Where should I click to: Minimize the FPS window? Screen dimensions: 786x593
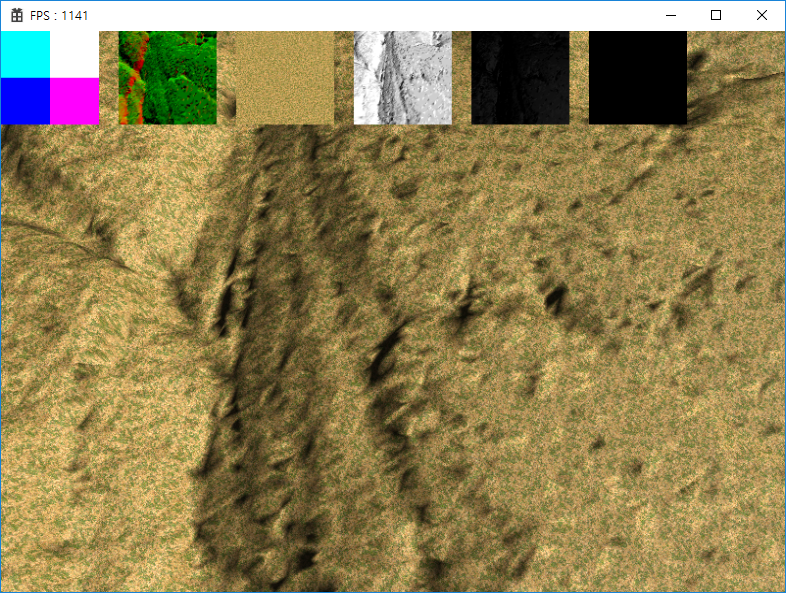click(671, 16)
